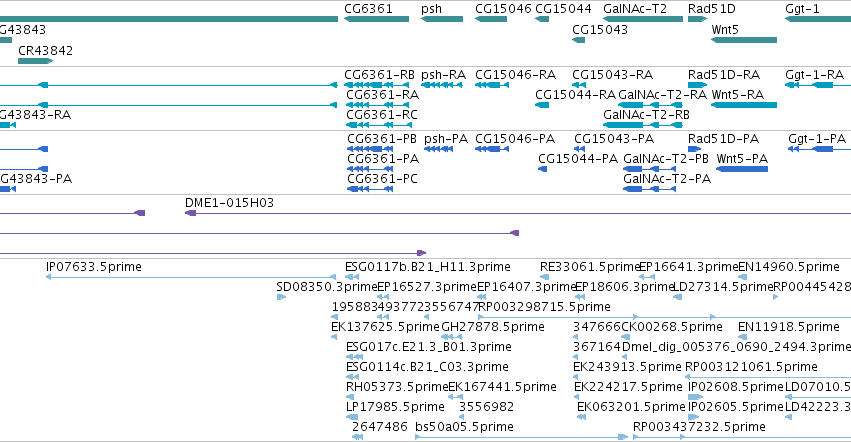Select EST GH27878.5prime
This screenshot has width=851, height=442.
point(452,337)
